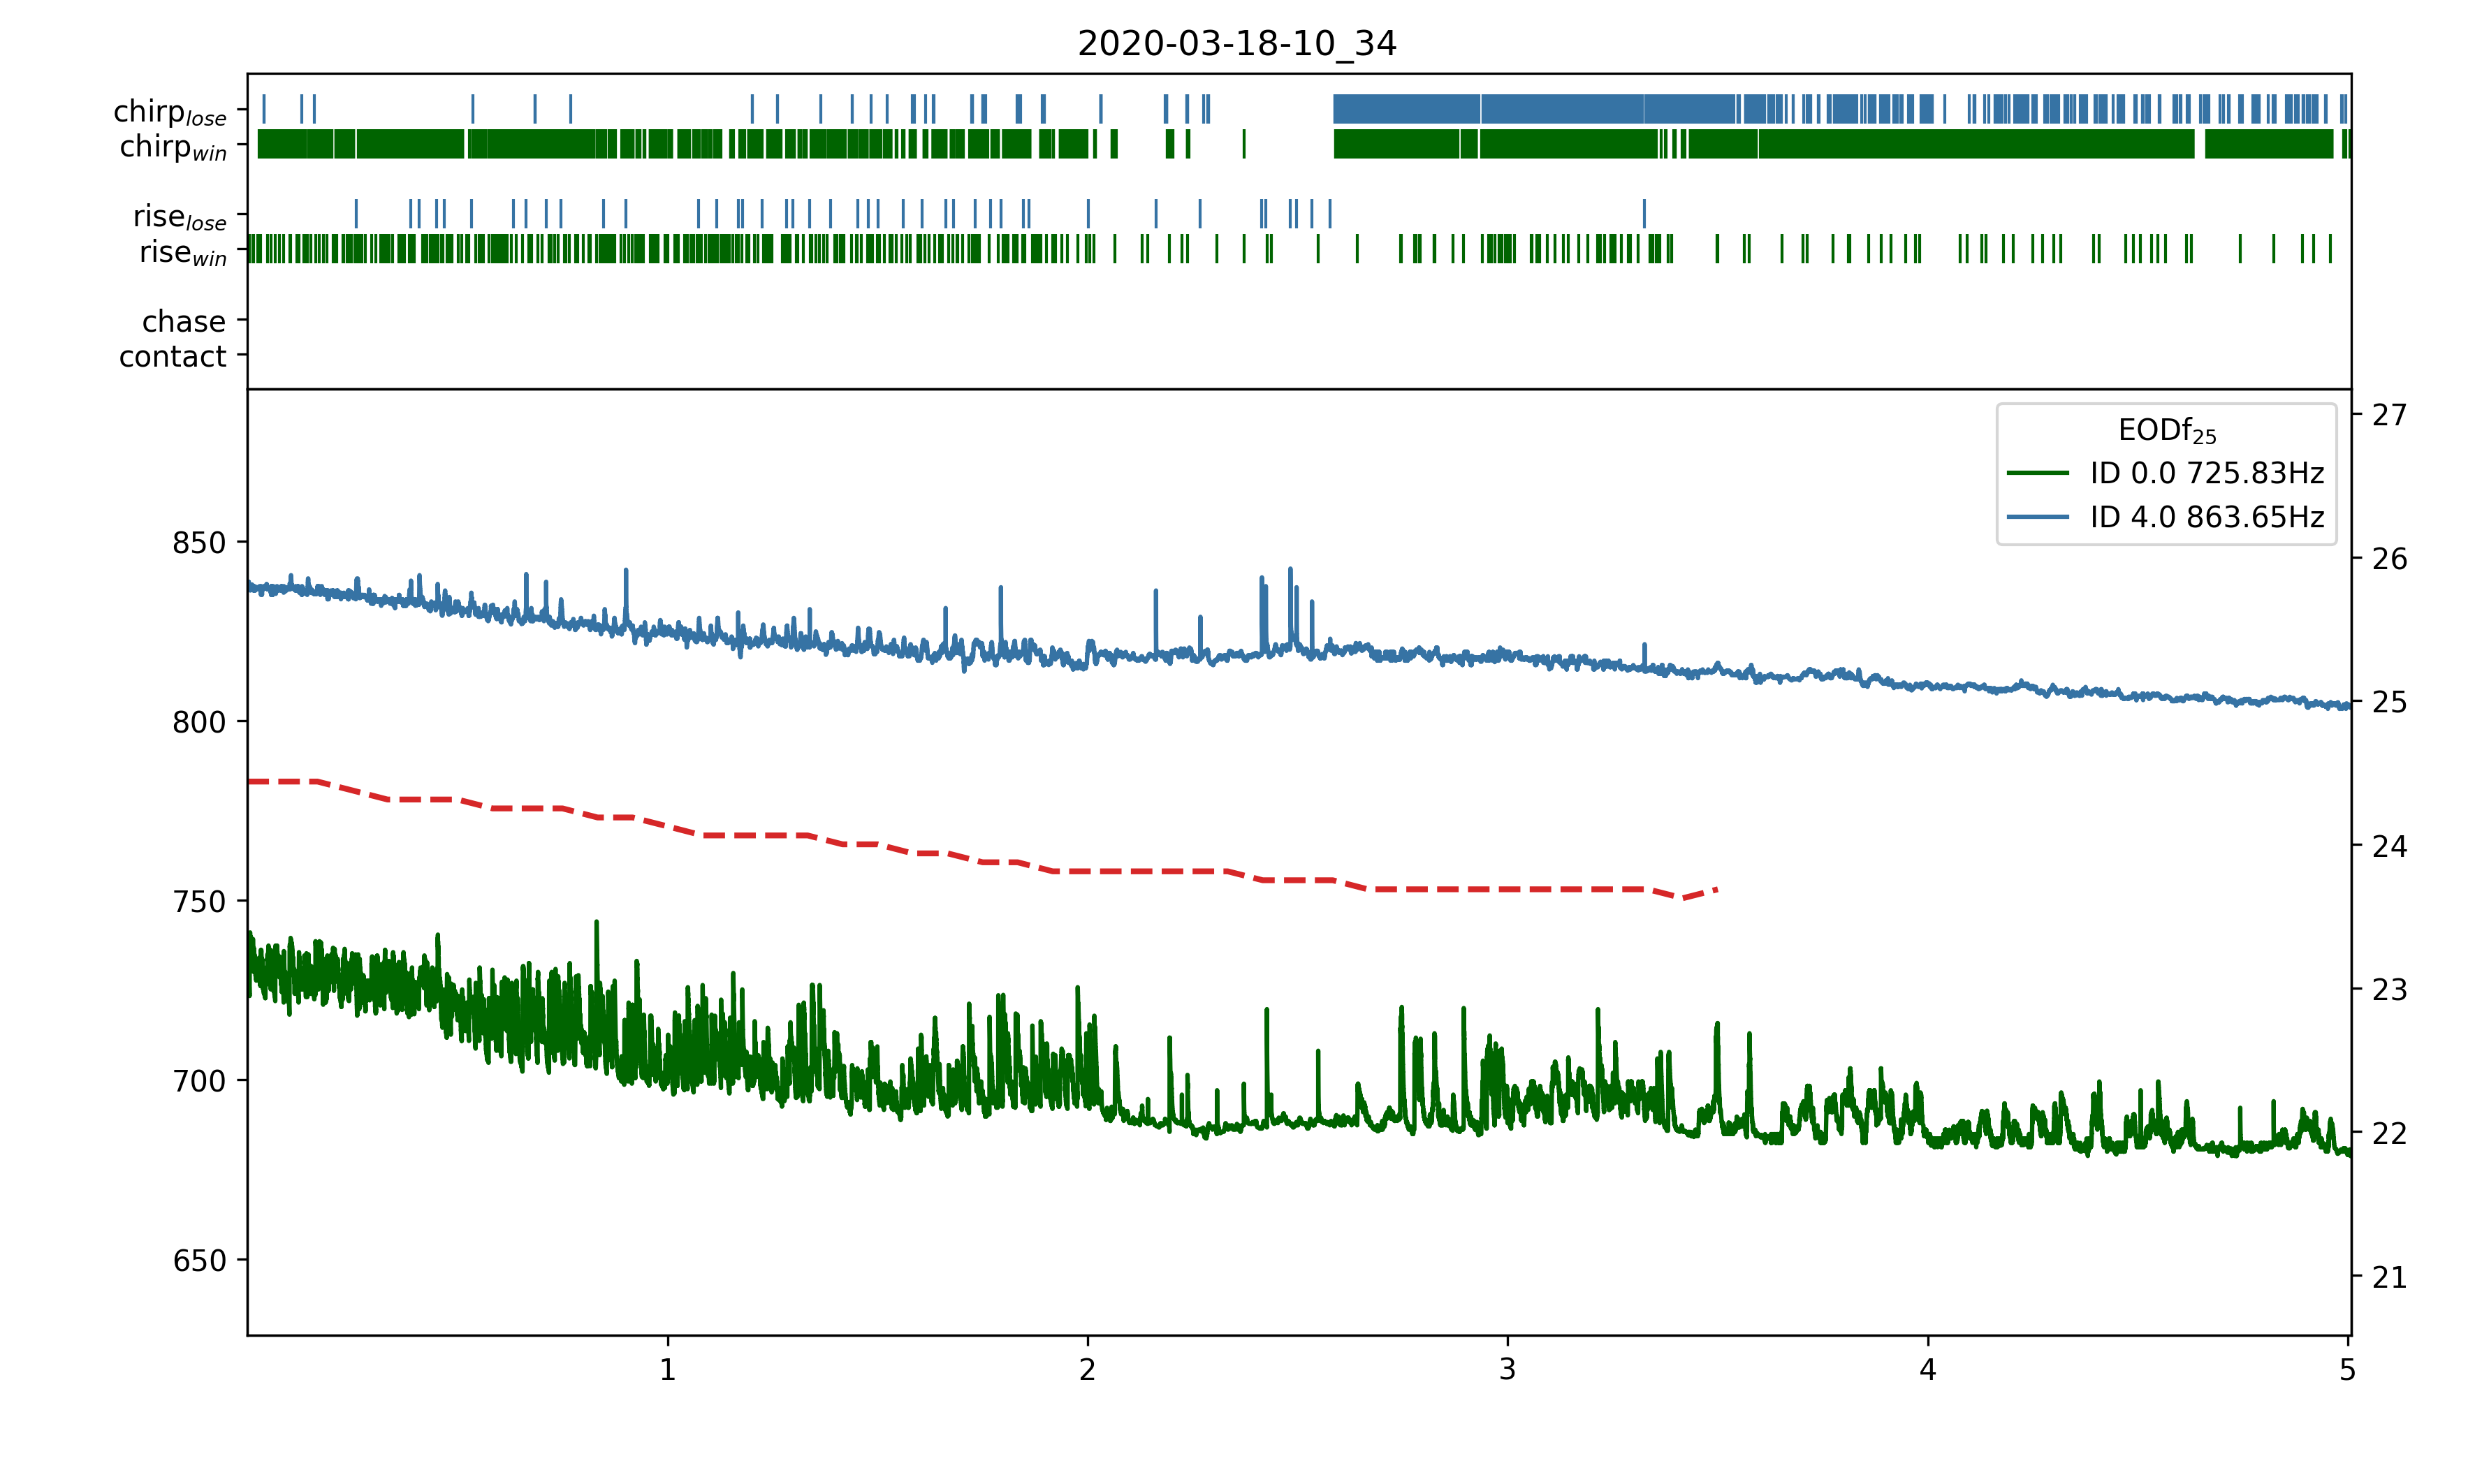The height and width of the screenshot is (1484, 2475).
Task: Click the 650 left axis tick label
Action: 199,1260
